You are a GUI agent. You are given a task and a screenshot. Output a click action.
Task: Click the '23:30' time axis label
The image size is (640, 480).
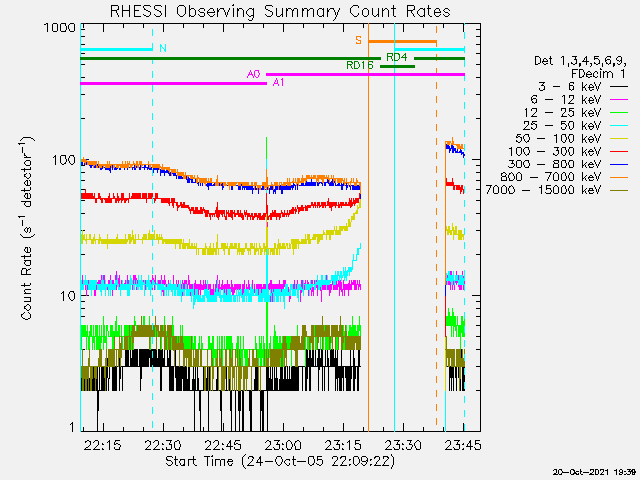pyautogui.click(x=403, y=445)
